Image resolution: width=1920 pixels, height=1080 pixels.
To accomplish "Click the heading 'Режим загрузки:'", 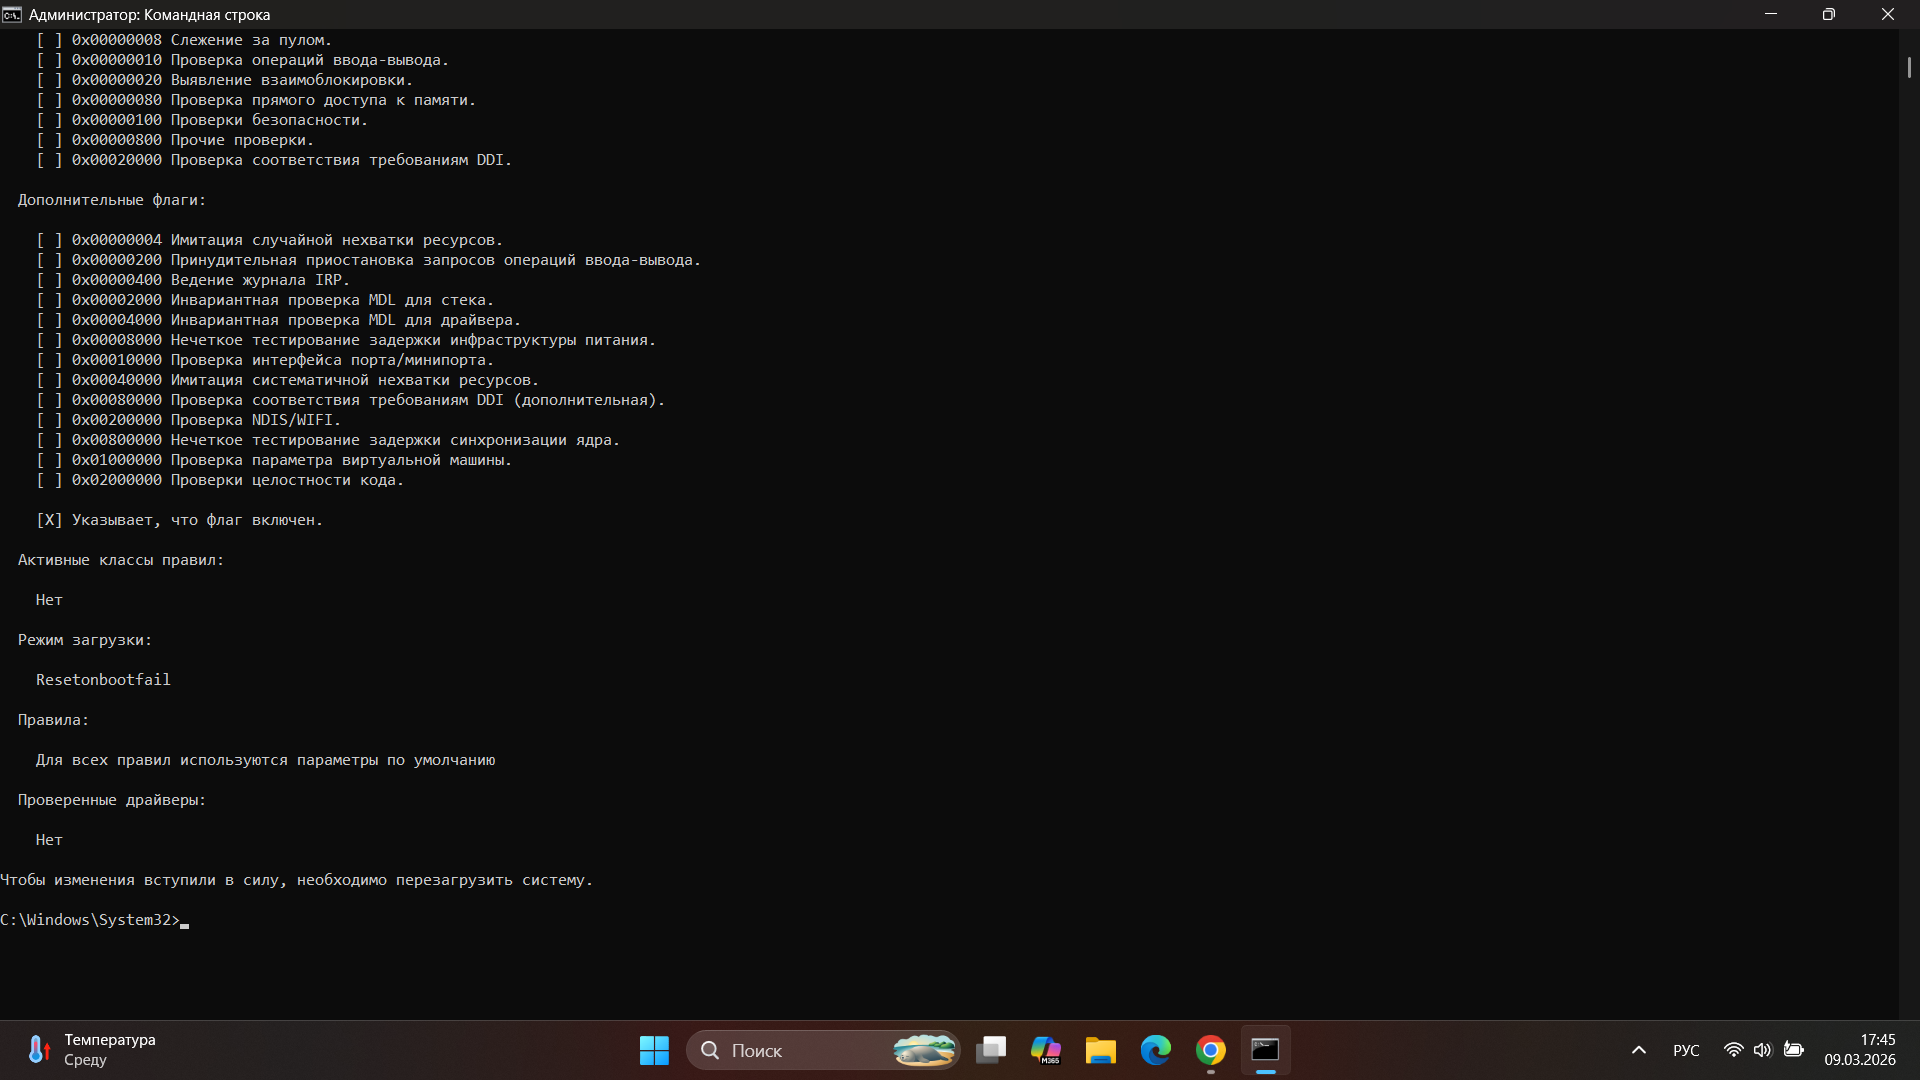I will click(85, 640).
